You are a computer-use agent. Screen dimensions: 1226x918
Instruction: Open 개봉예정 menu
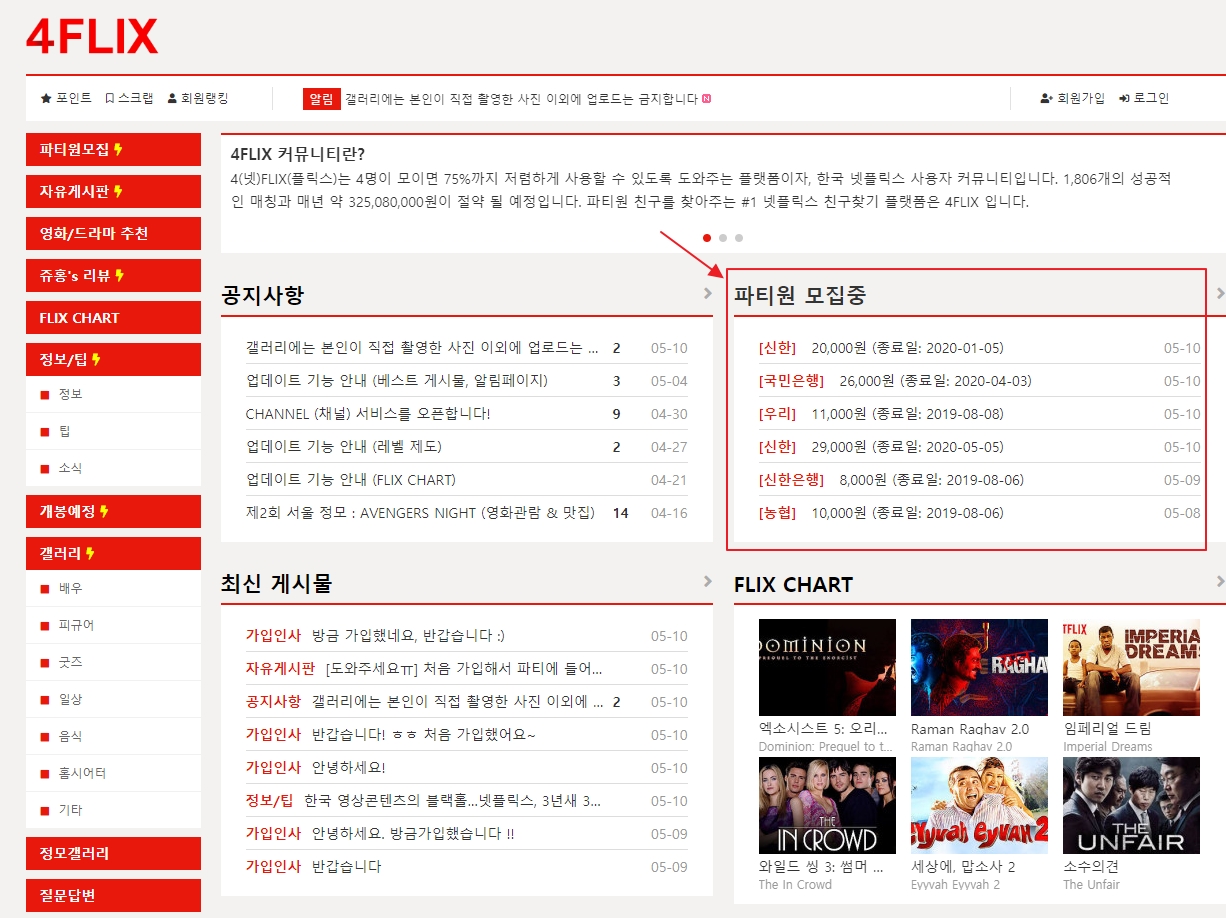click(113, 512)
